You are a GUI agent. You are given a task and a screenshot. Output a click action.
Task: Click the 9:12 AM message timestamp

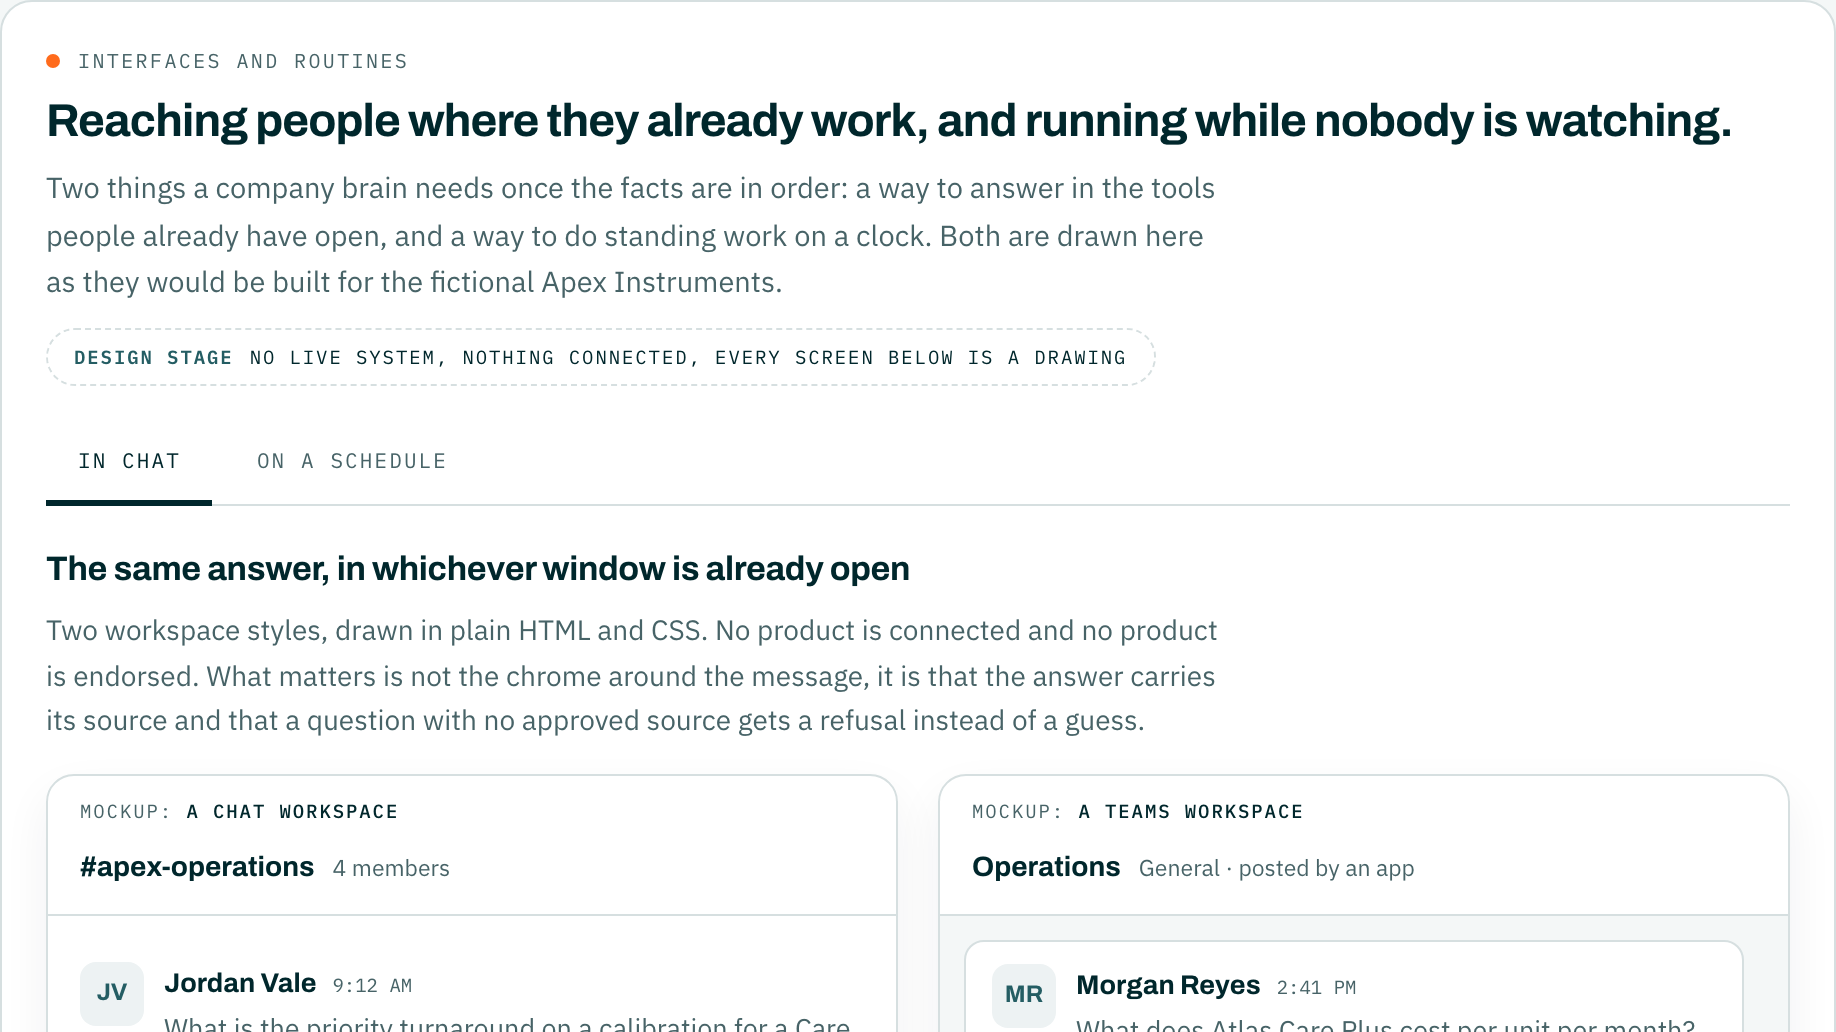pos(372,986)
